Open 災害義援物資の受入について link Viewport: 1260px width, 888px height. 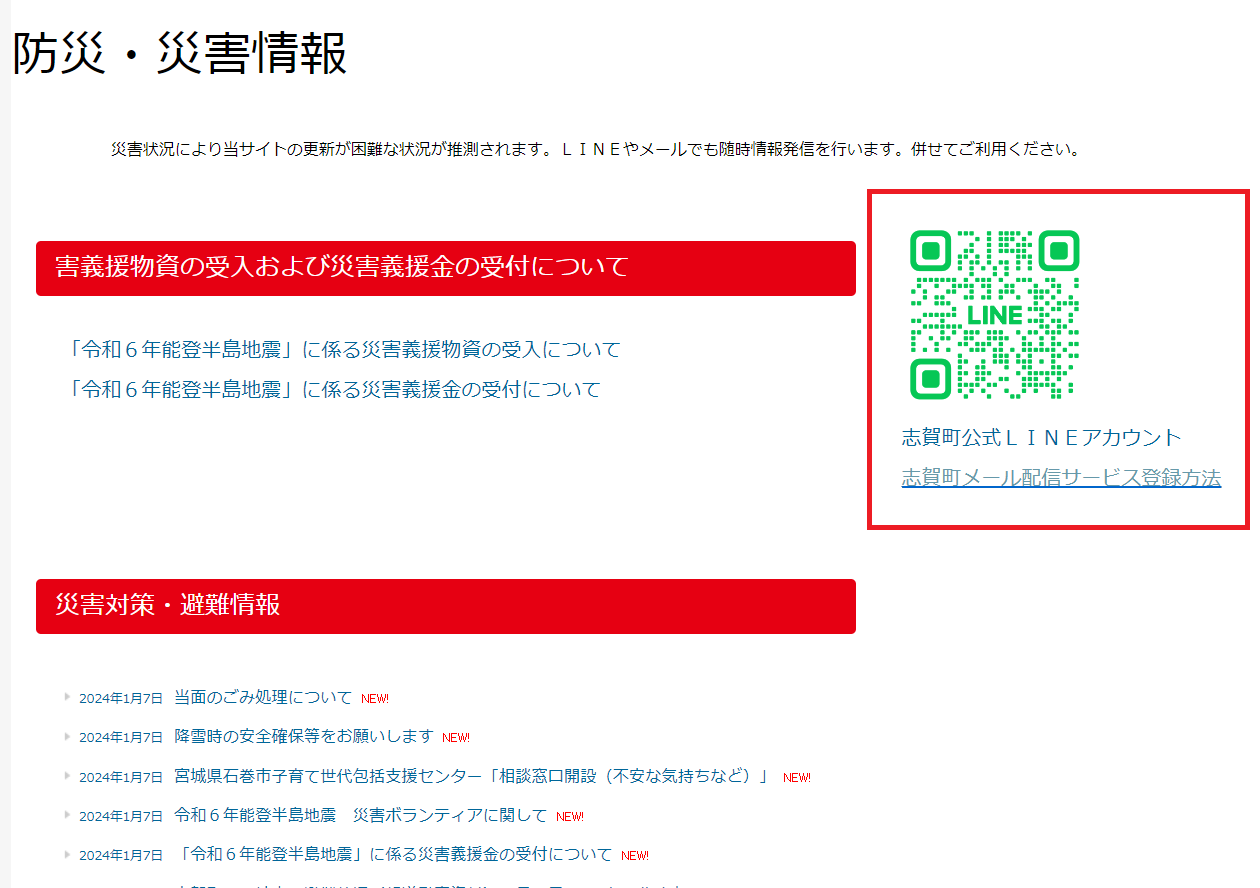[x=343, y=349]
